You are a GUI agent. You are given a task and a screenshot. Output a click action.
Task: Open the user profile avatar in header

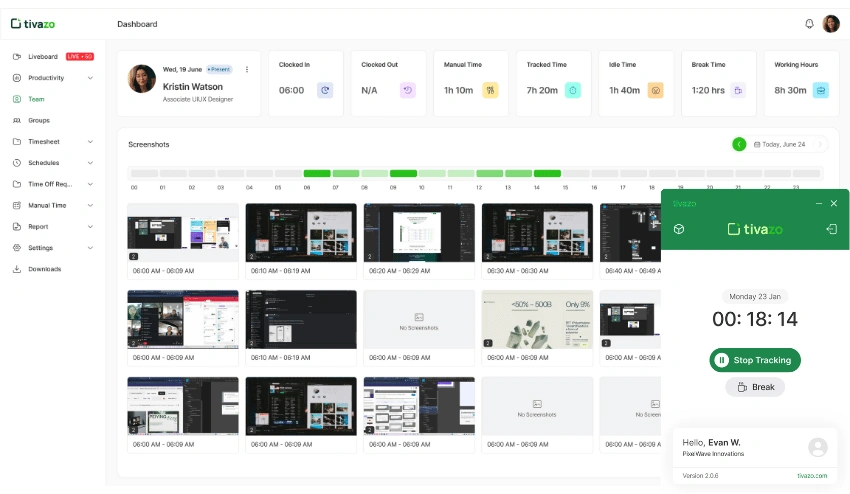pos(831,24)
